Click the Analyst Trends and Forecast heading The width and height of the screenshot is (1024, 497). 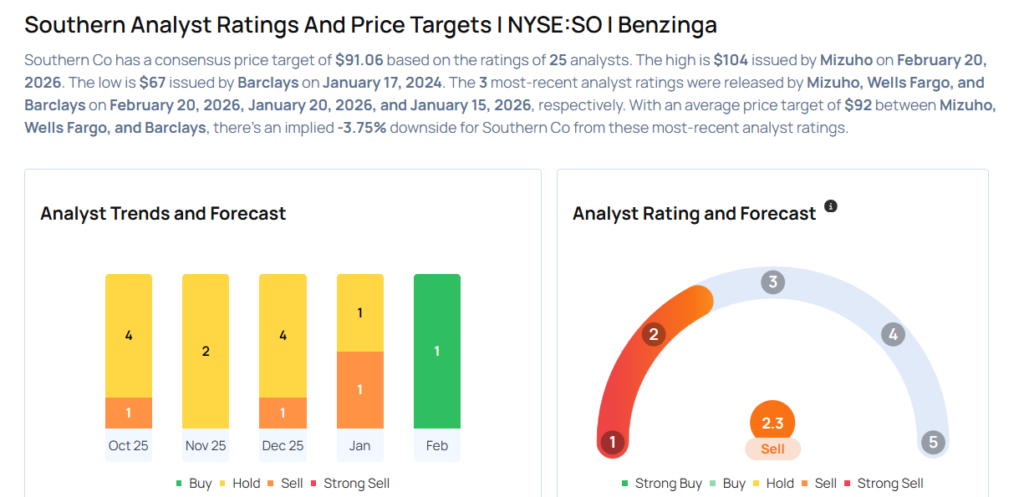click(163, 213)
